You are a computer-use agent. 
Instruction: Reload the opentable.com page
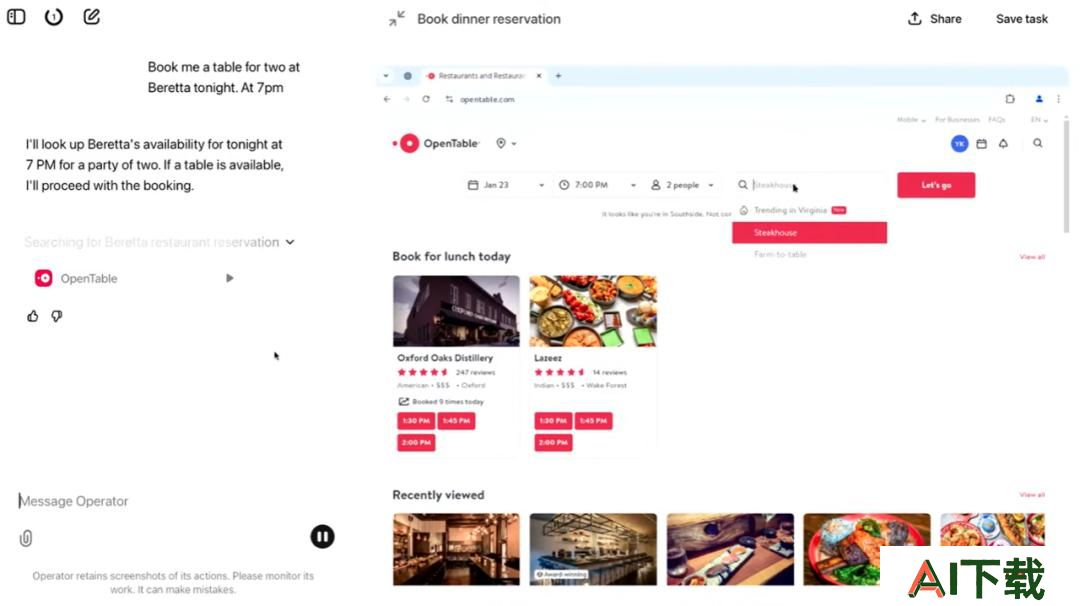coord(426,99)
